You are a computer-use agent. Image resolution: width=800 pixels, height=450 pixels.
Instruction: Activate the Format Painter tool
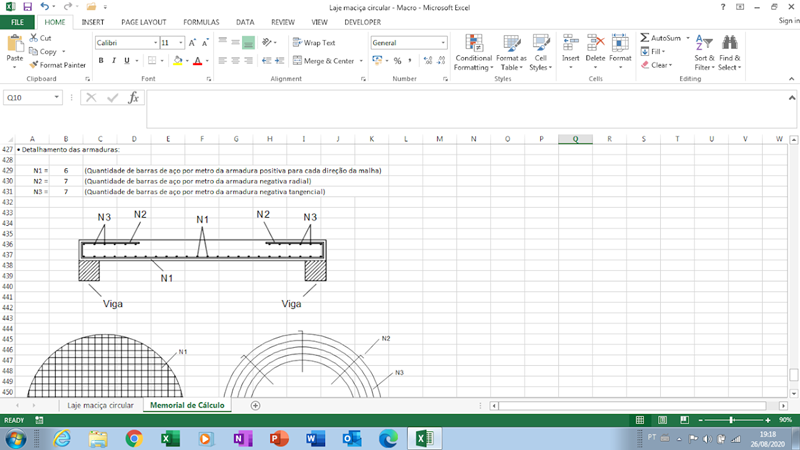58,65
